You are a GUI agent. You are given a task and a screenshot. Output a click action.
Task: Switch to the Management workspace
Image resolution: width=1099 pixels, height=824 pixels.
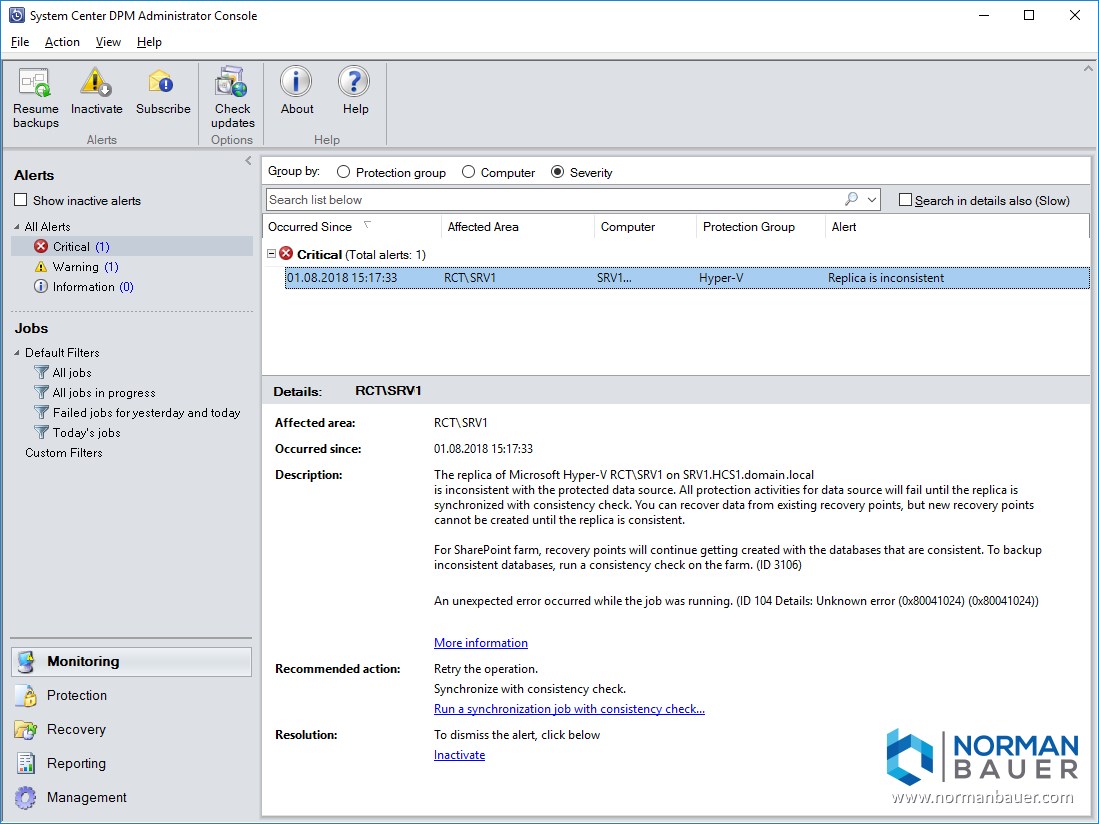point(131,797)
